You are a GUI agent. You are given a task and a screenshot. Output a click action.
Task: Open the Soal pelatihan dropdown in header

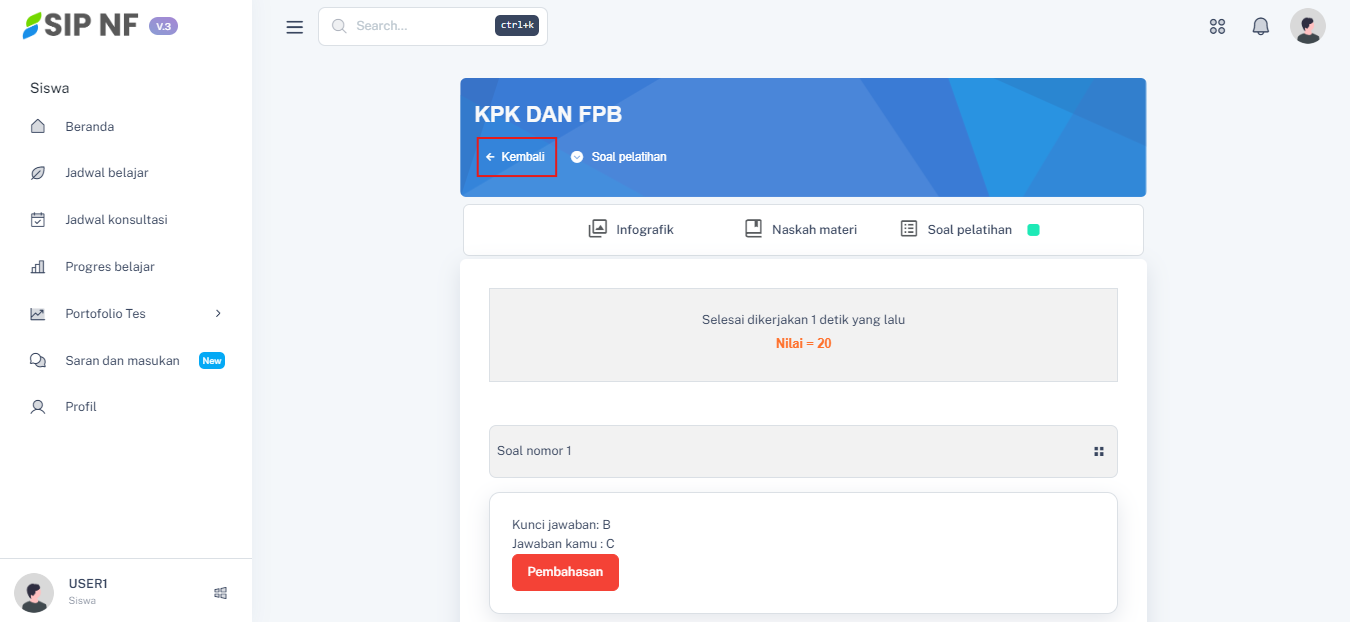[618, 157]
